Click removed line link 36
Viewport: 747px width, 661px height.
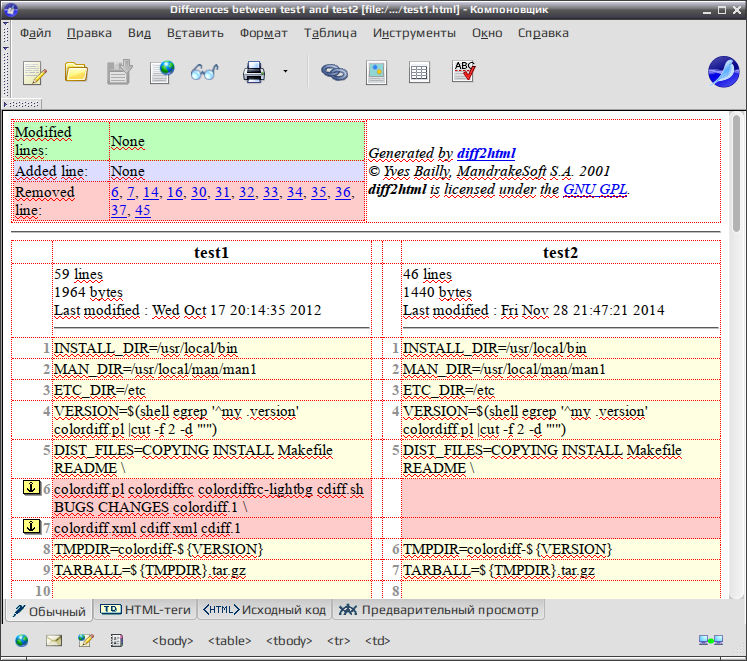pyautogui.click(x=343, y=192)
